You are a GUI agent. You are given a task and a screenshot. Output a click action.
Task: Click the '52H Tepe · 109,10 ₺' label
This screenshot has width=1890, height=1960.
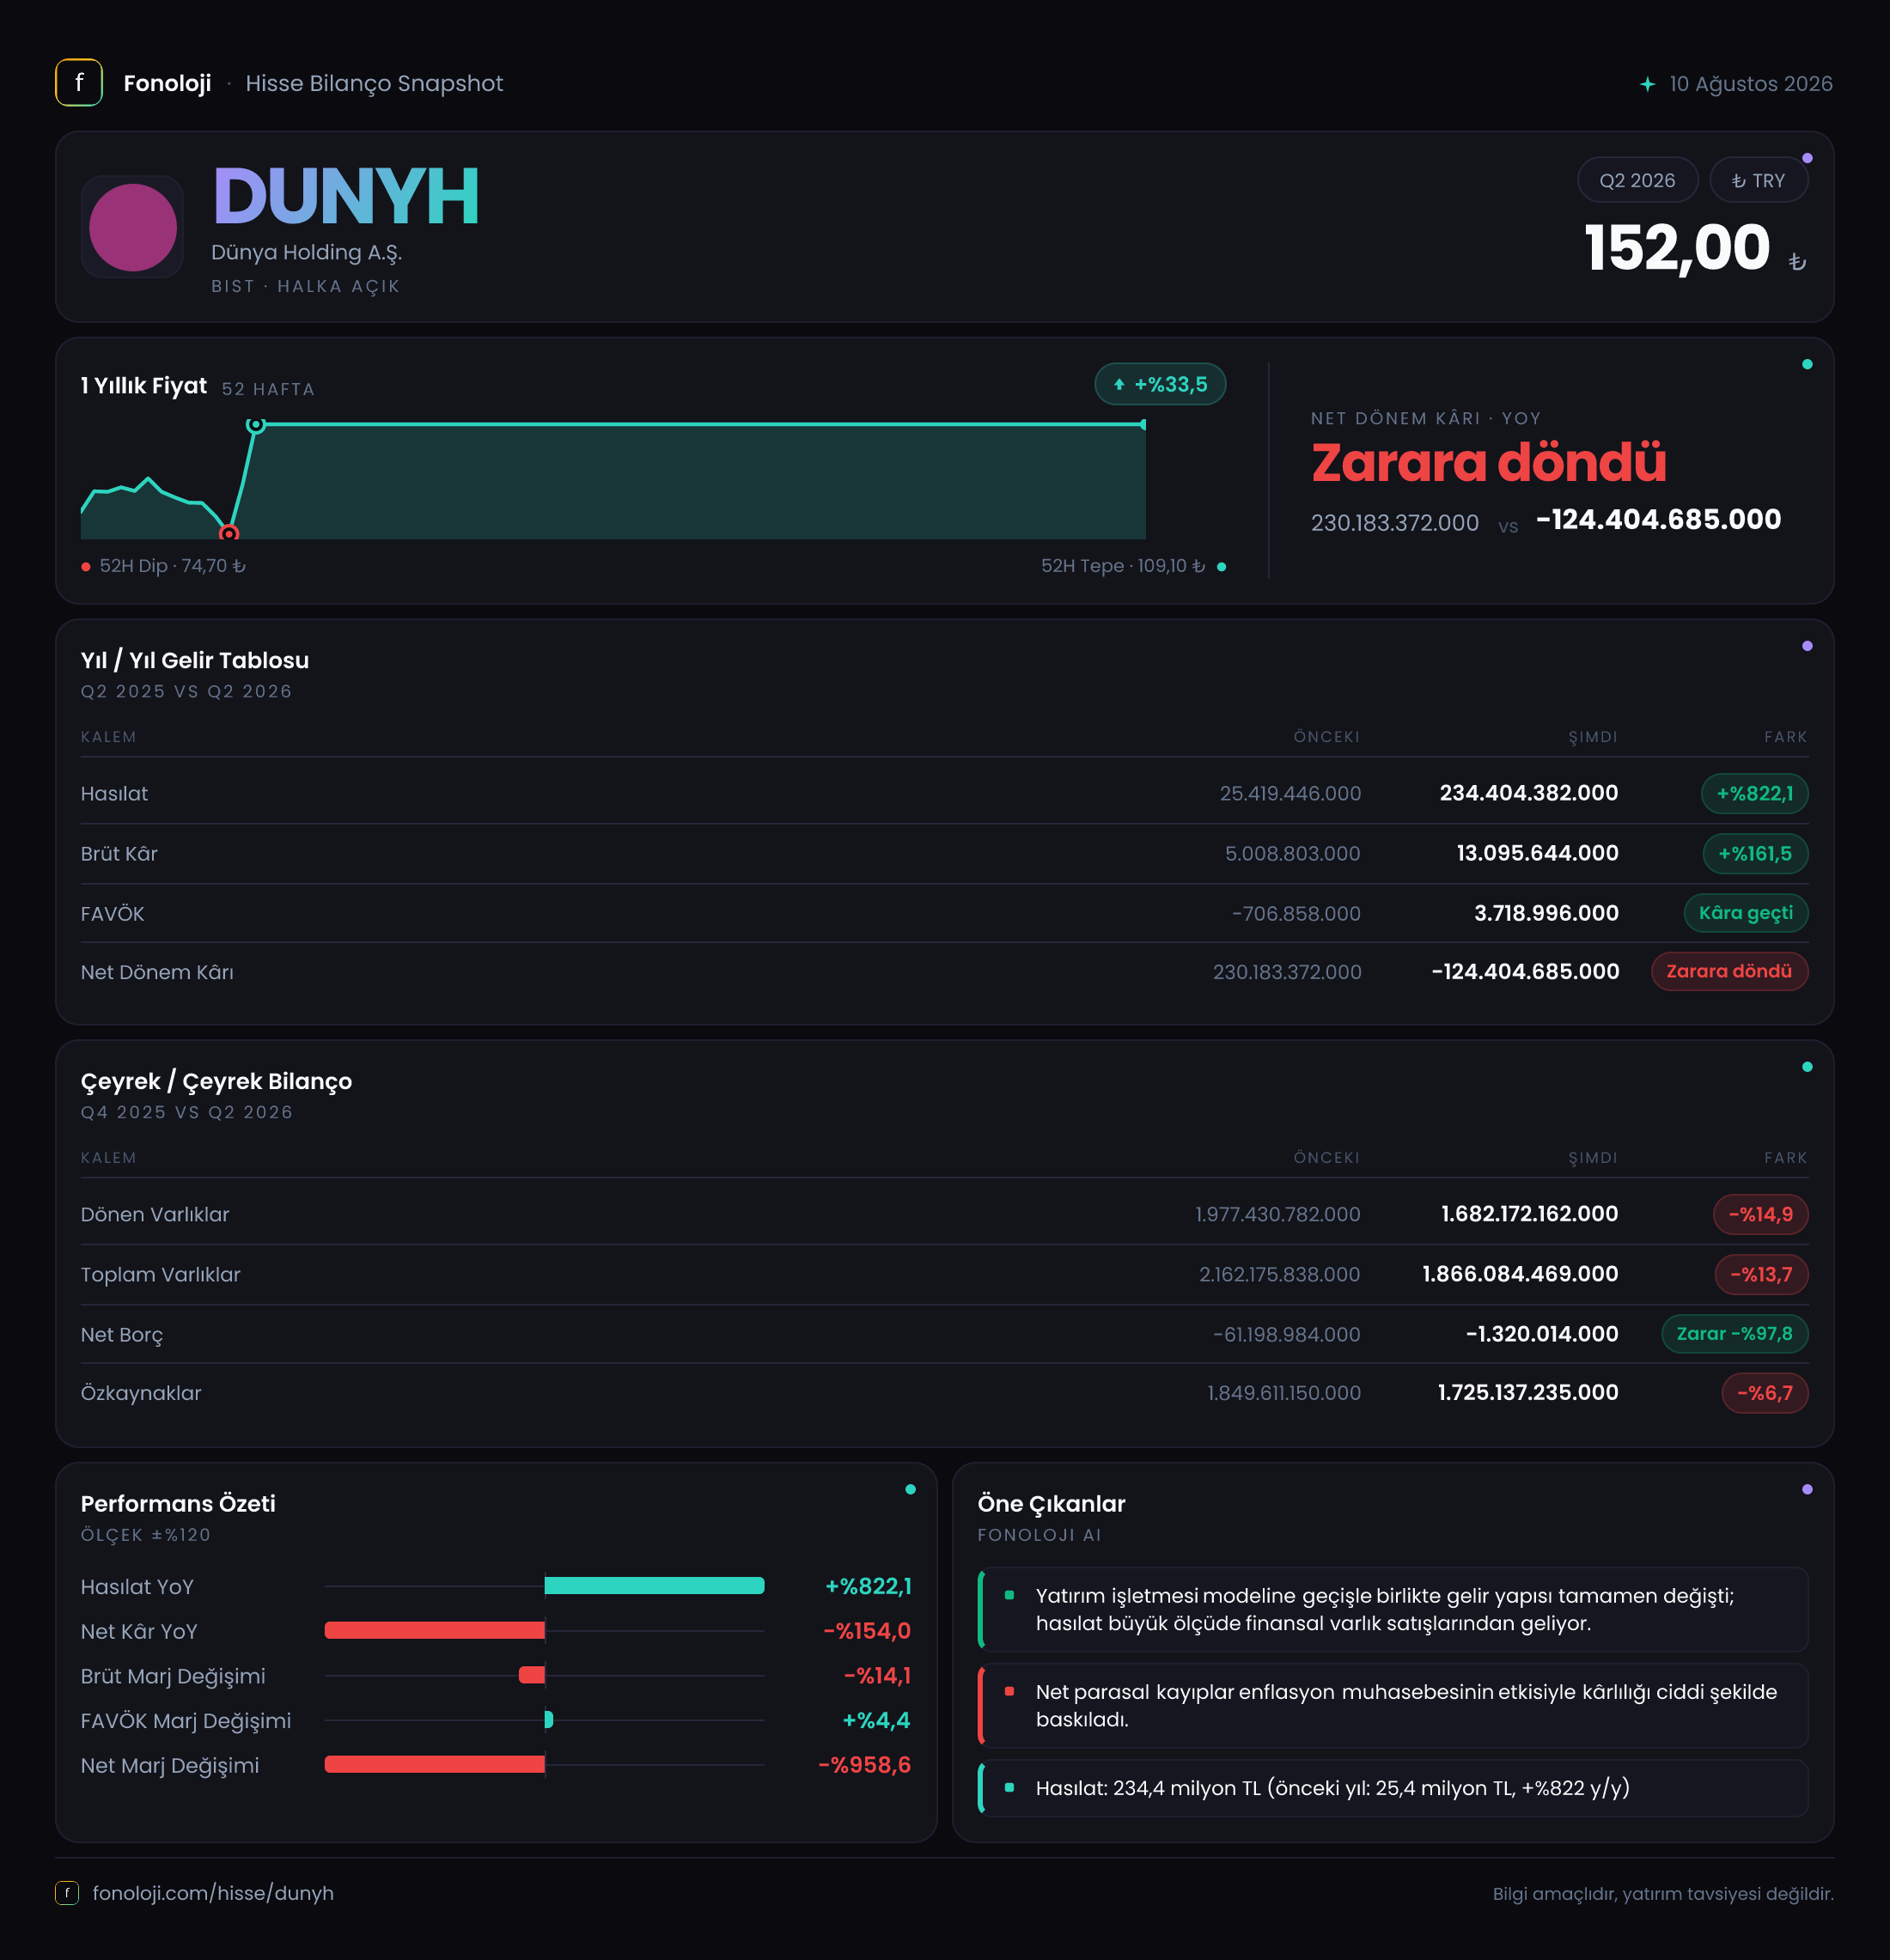[x=1123, y=566]
